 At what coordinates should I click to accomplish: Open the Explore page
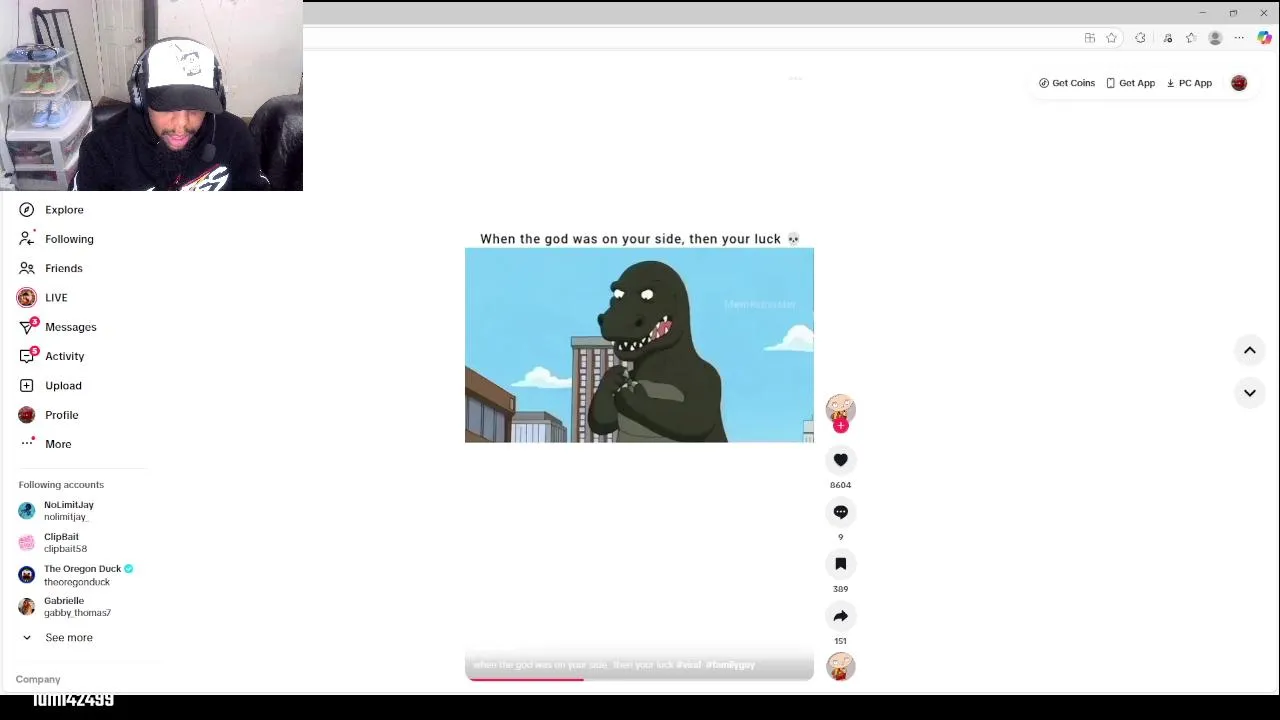pos(64,210)
